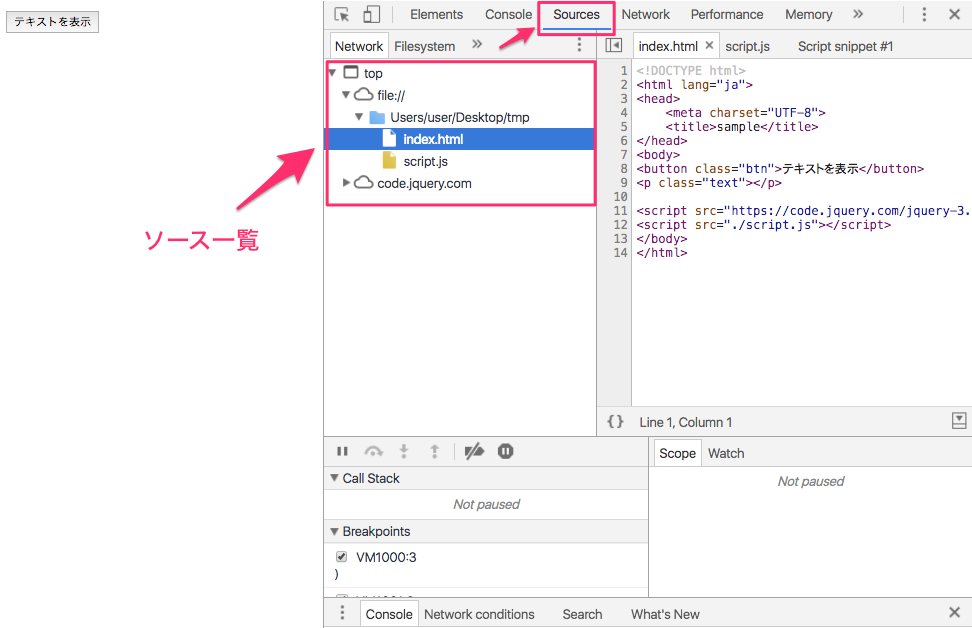
Task: Select the Console drawer tab
Action: coord(389,614)
